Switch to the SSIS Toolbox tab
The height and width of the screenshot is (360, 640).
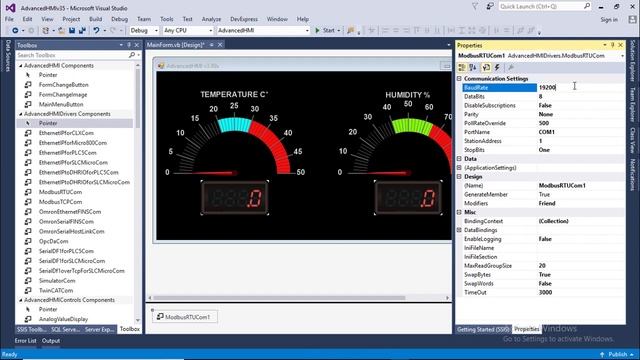(31, 329)
